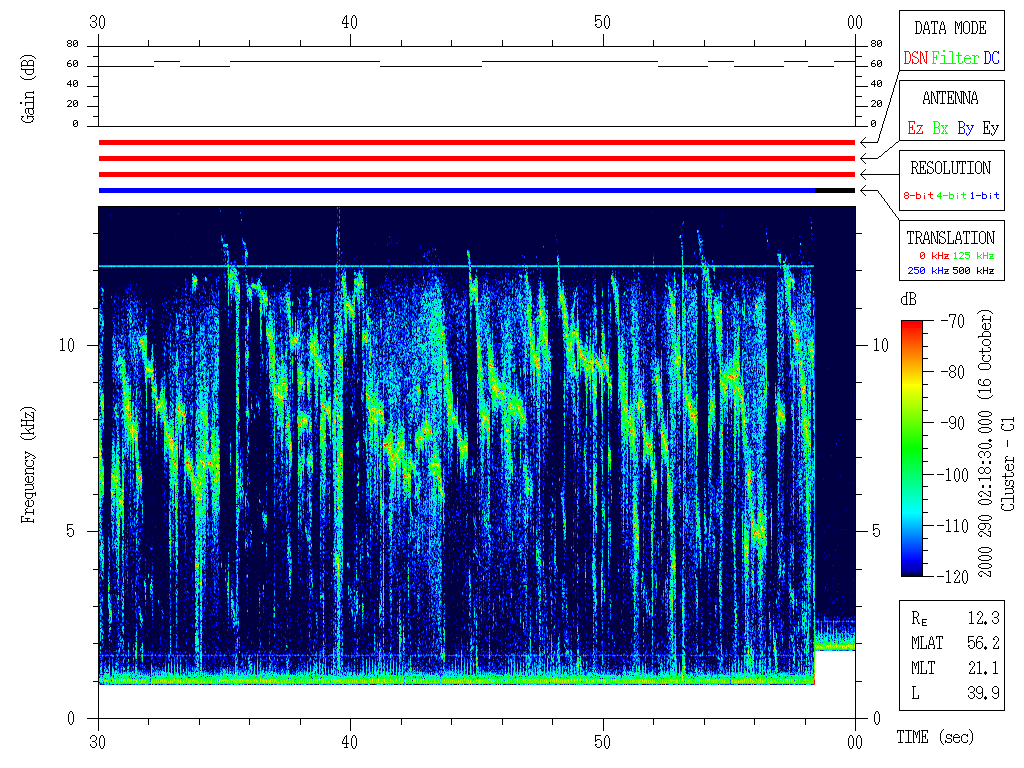Screen dimensions: 1024x768
Task: Click the MLAT 56.2 value in info box
Action: [984, 643]
